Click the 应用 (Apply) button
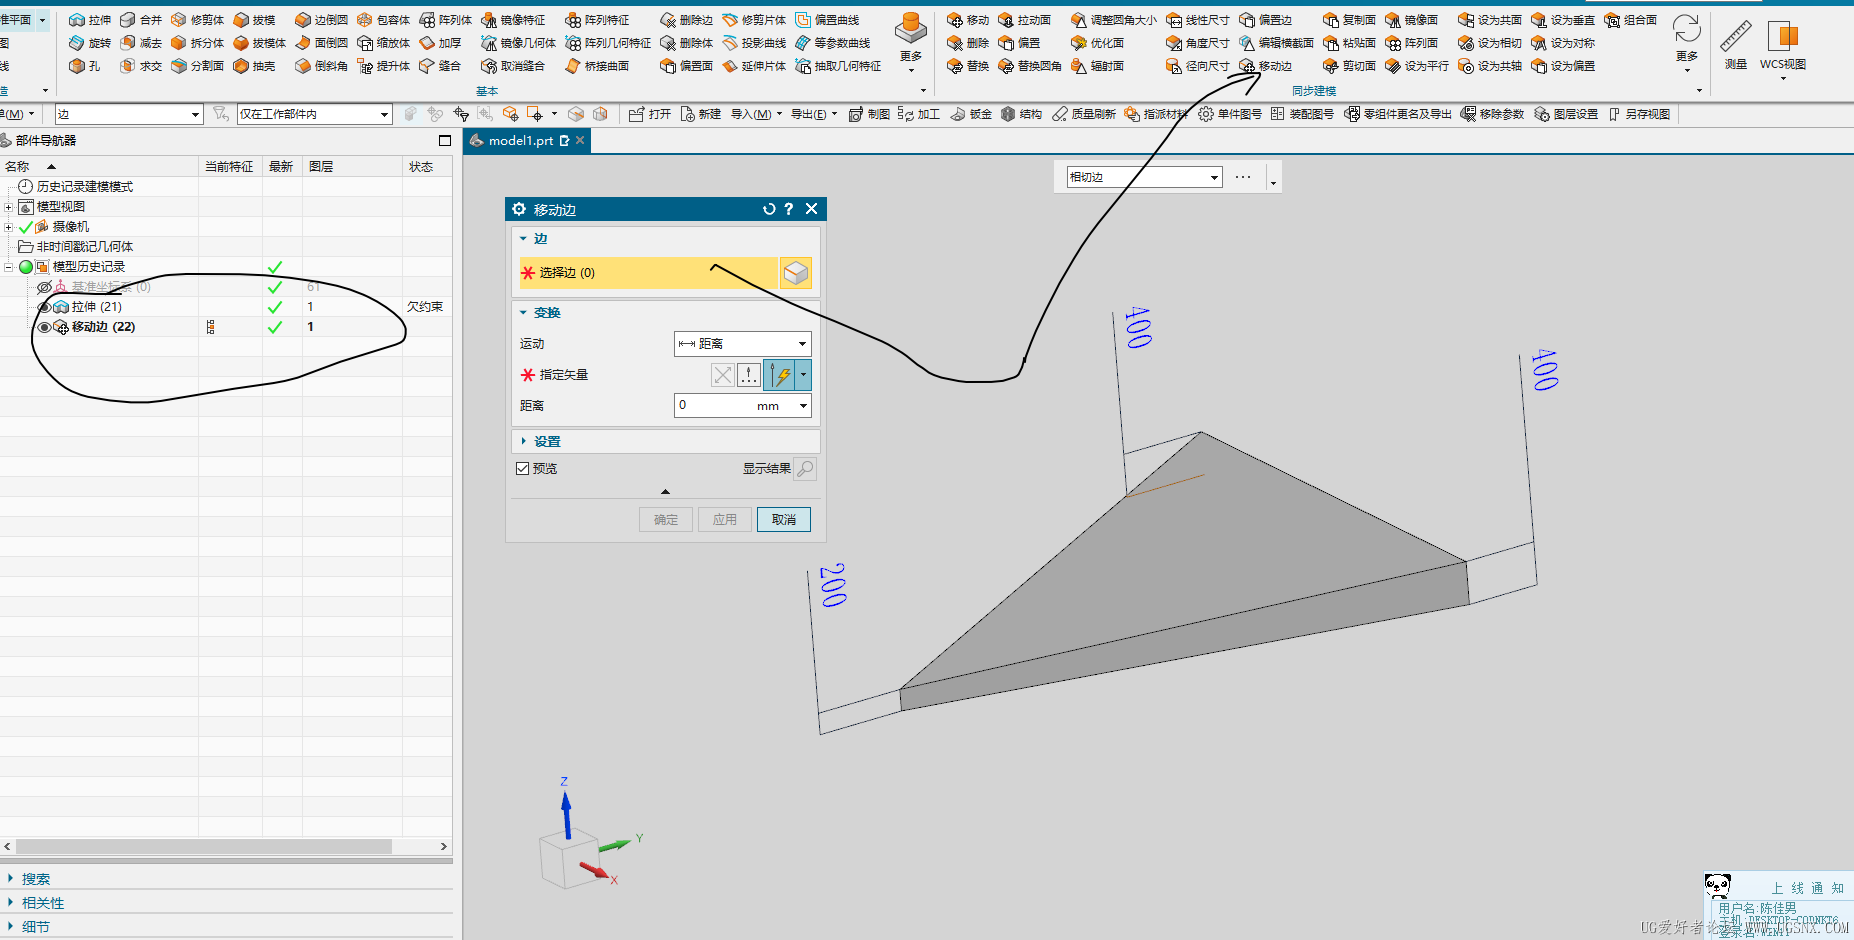Screen dimensions: 1854x940 pyautogui.click(x=725, y=520)
